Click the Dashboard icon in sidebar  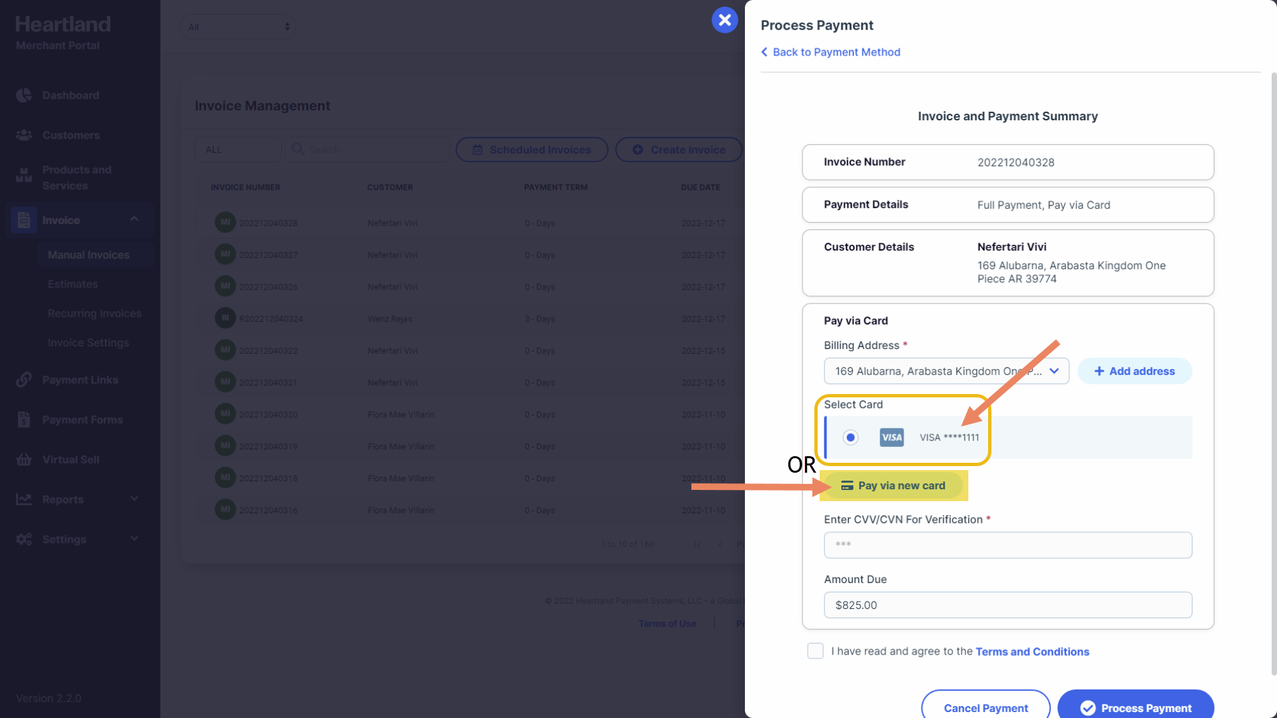(x=24, y=95)
